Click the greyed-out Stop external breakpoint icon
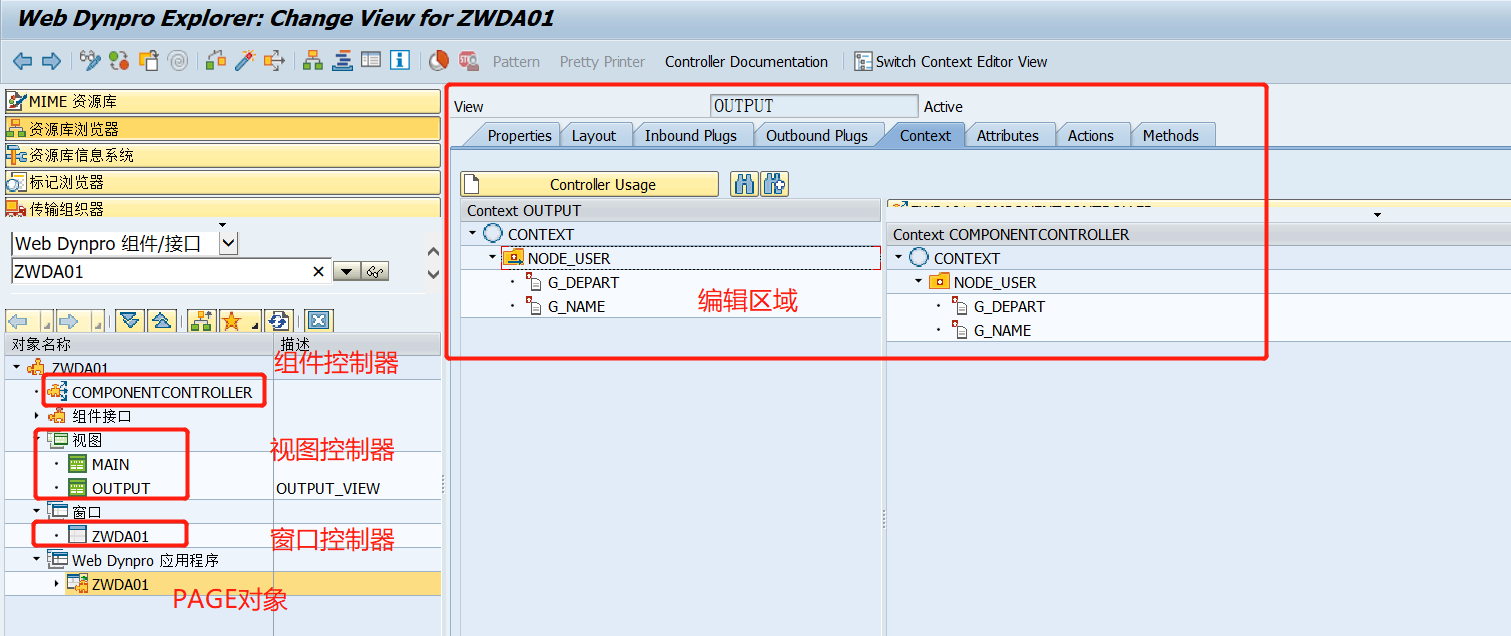Image resolution: width=1511 pixels, height=636 pixels. tap(468, 61)
